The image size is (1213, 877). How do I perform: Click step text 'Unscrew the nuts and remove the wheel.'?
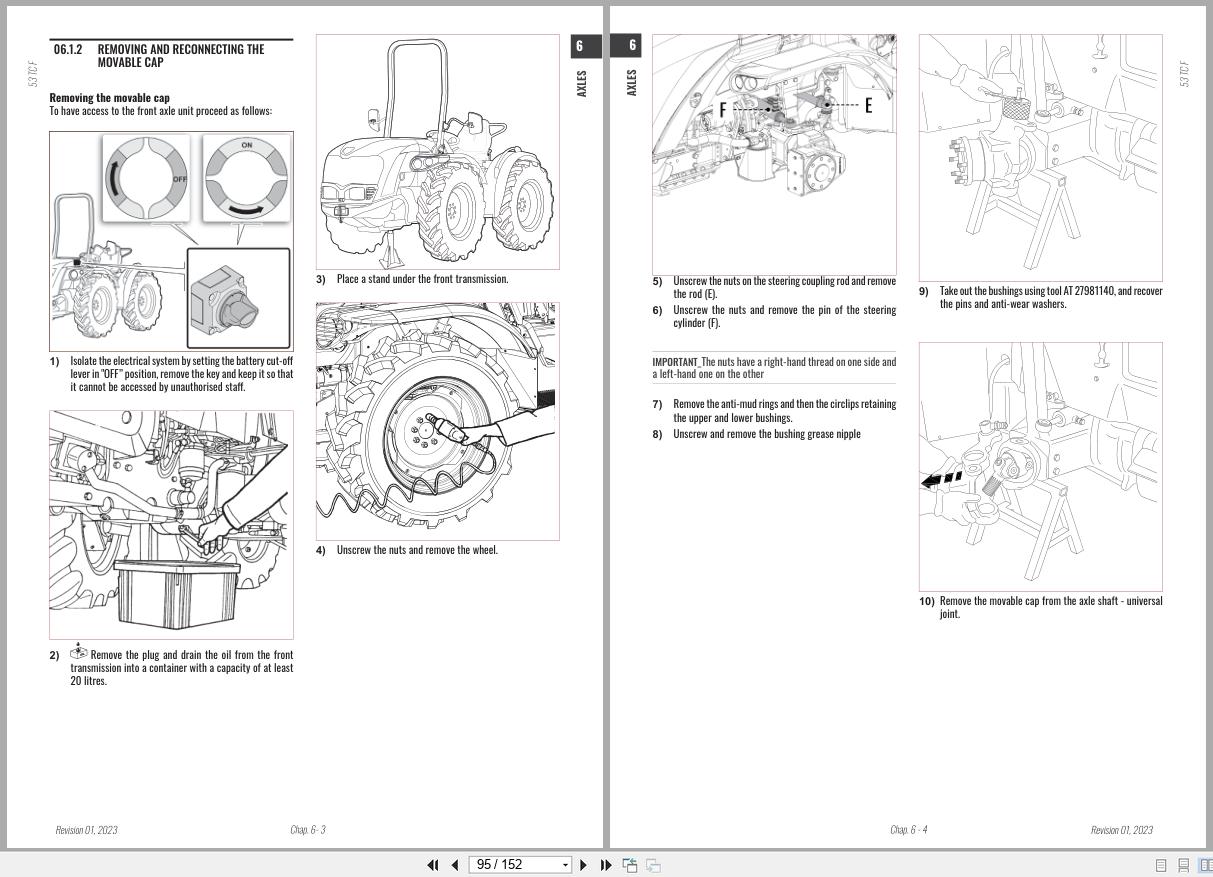point(417,550)
